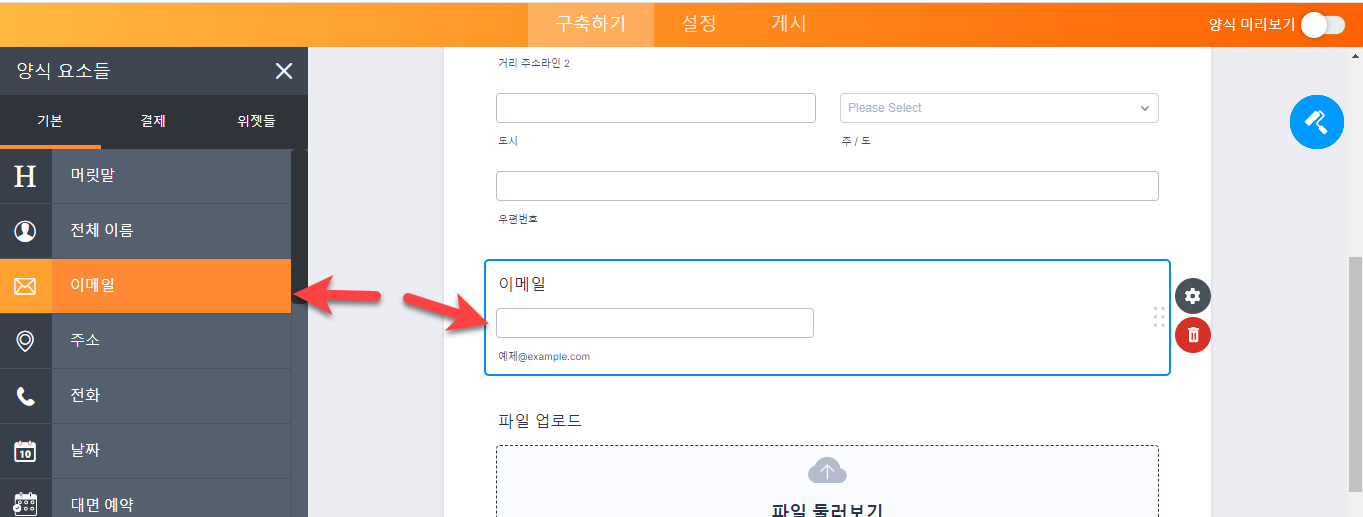Click the 주 / 도 sublabel

click(x=856, y=141)
